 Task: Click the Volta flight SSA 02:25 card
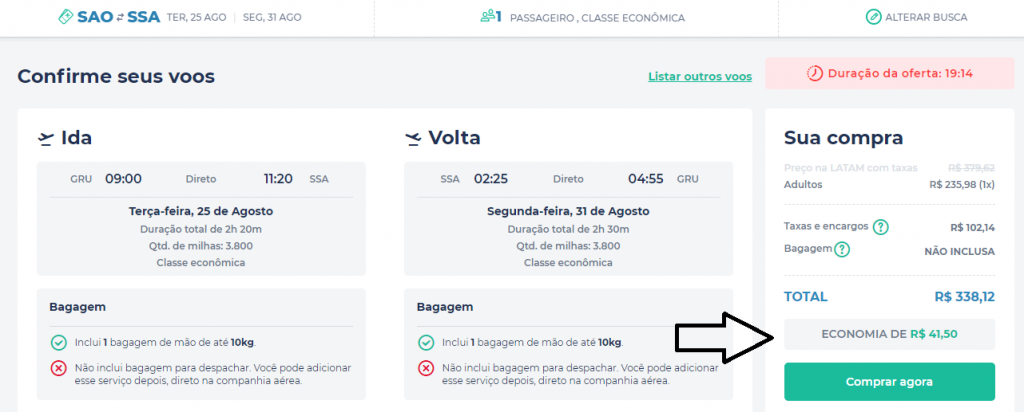pyautogui.click(x=569, y=219)
